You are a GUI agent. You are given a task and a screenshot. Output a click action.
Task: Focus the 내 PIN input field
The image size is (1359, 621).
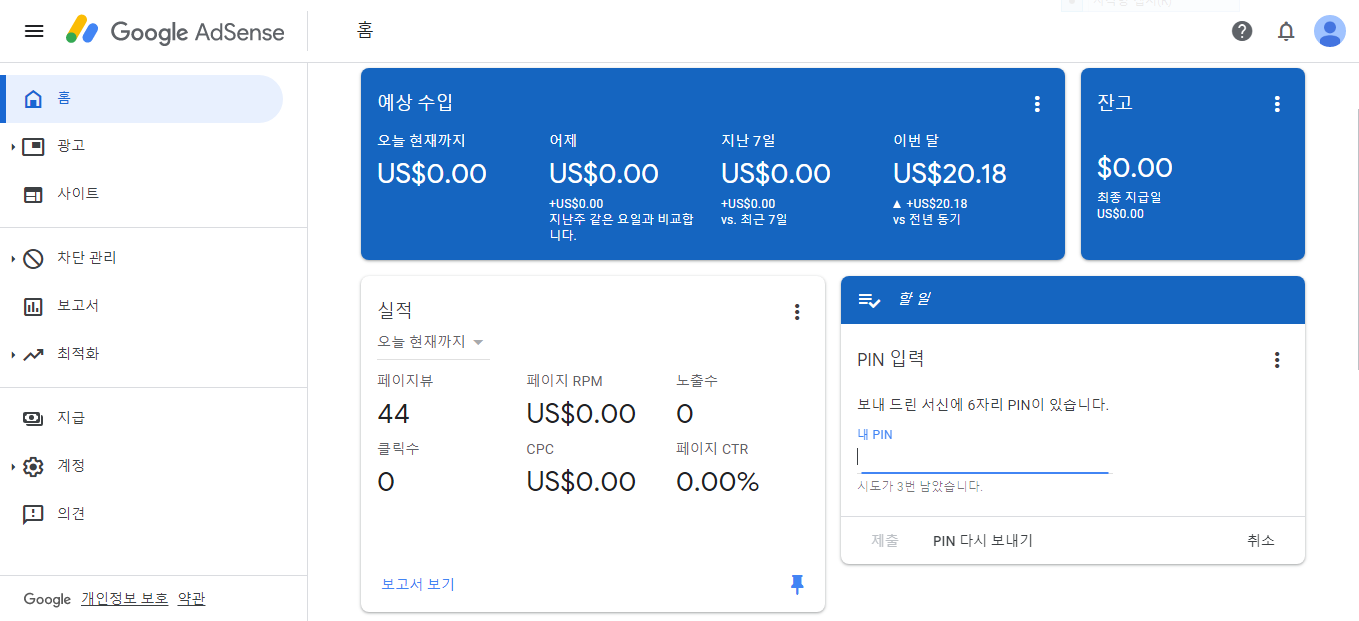click(x=983, y=458)
